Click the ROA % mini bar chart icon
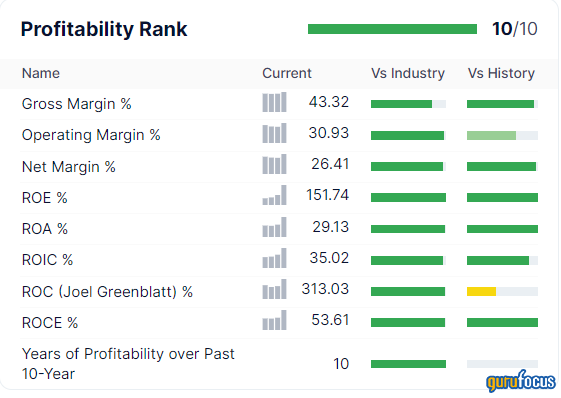The image size is (561, 398). point(274,227)
